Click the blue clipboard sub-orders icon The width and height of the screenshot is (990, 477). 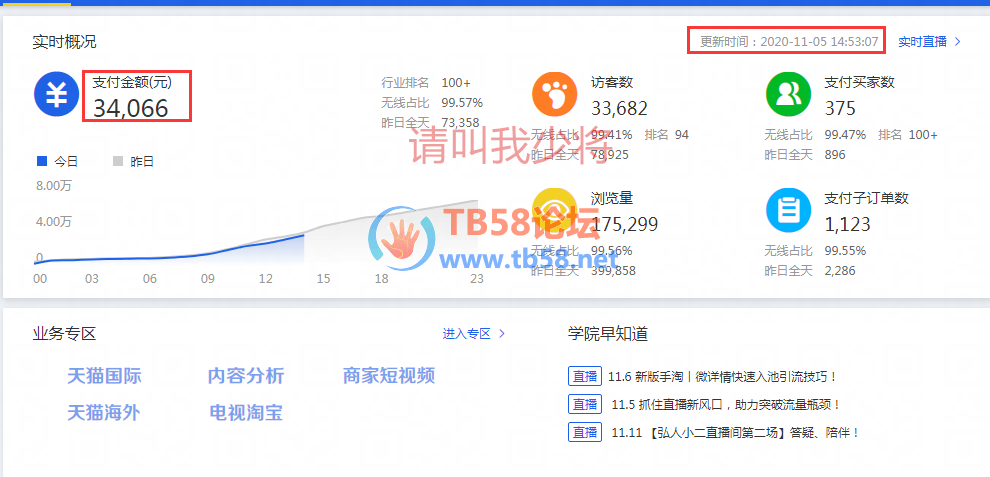[787, 209]
